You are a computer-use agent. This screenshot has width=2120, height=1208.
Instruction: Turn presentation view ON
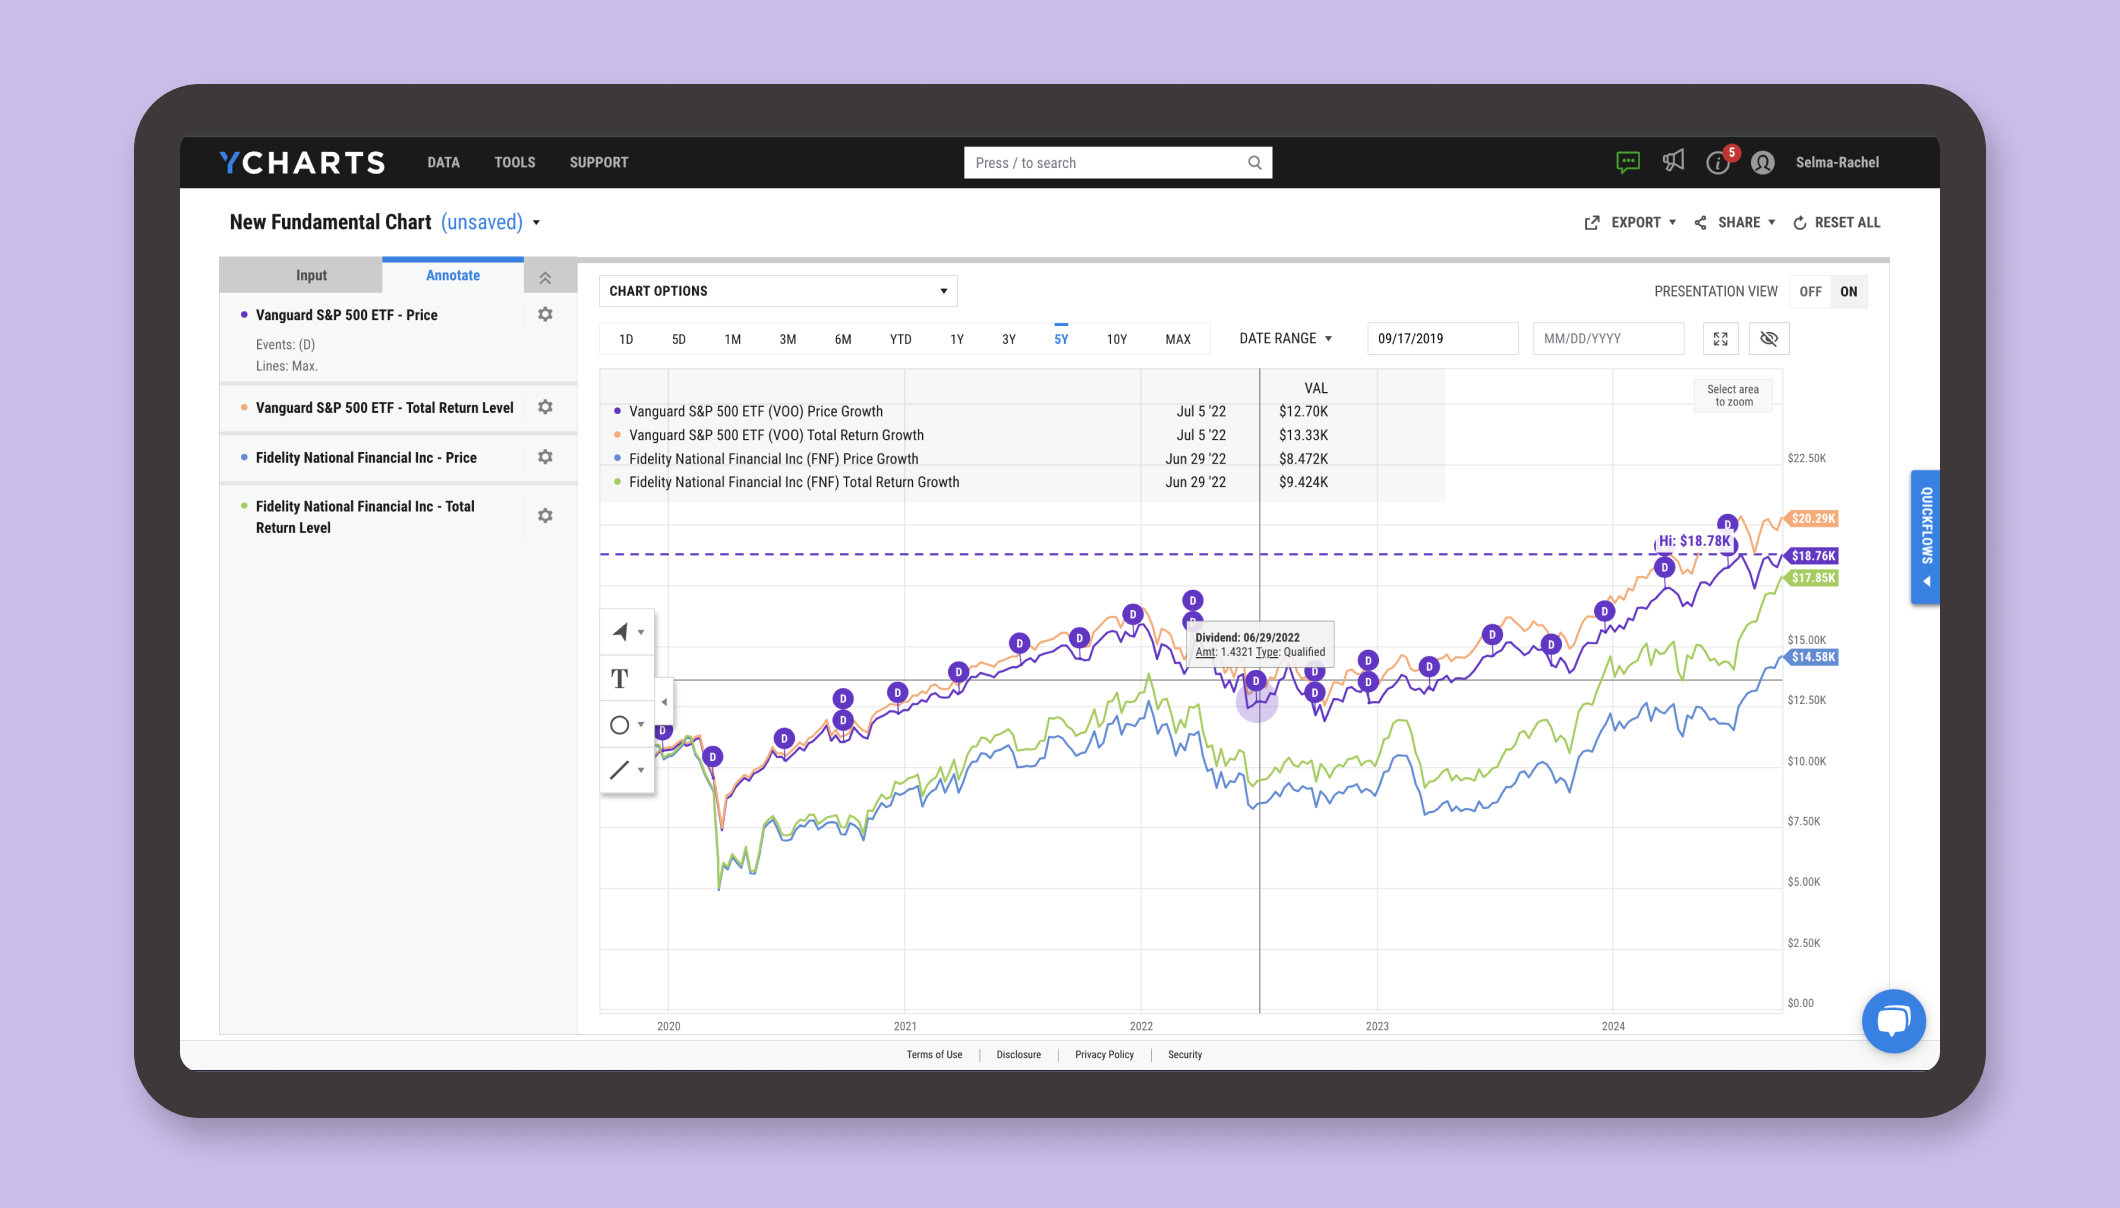click(x=1848, y=292)
